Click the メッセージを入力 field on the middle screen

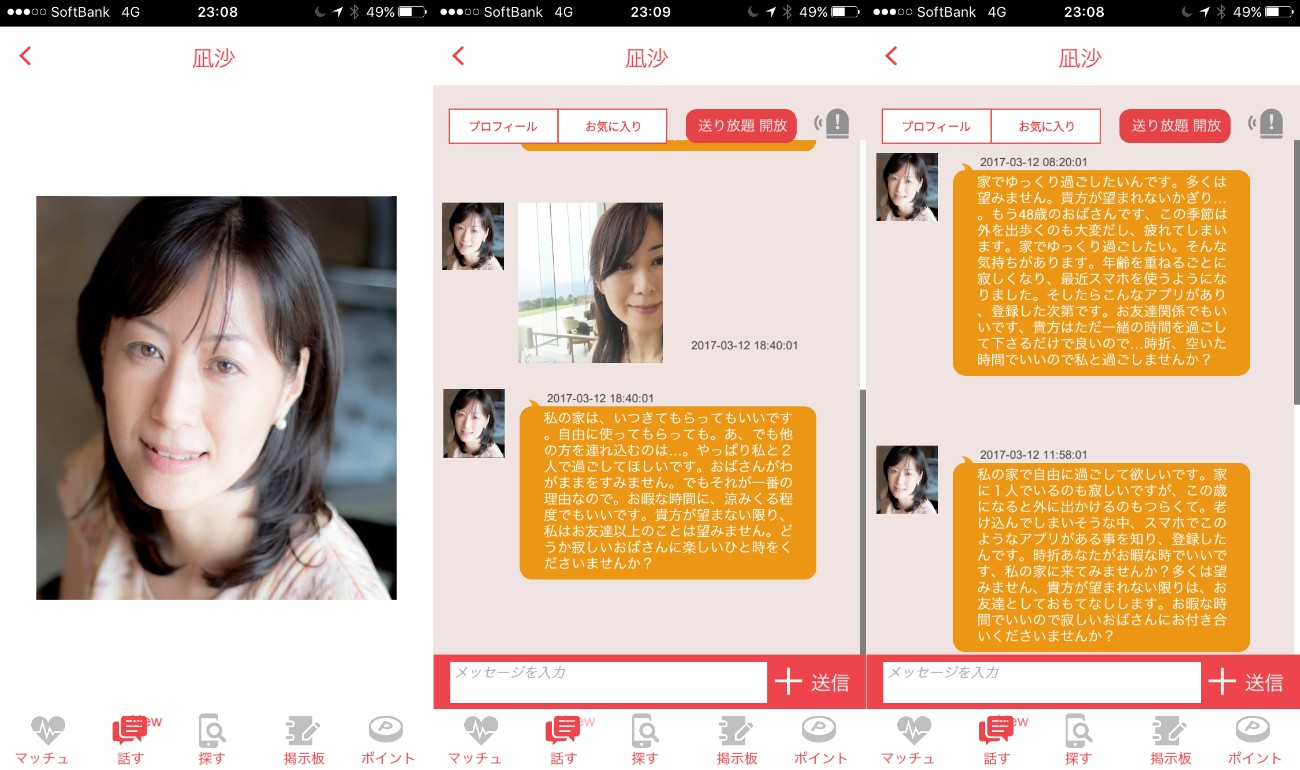[608, 682]
